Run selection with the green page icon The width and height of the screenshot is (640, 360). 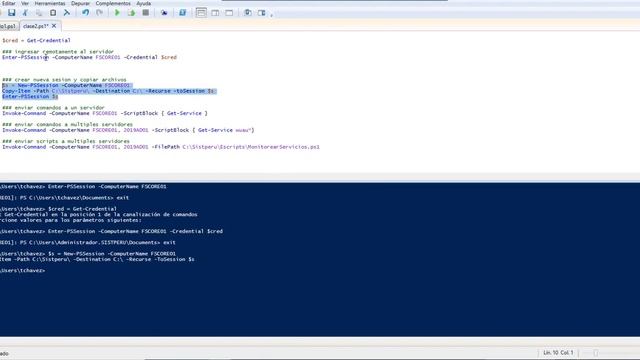[131, 13]
